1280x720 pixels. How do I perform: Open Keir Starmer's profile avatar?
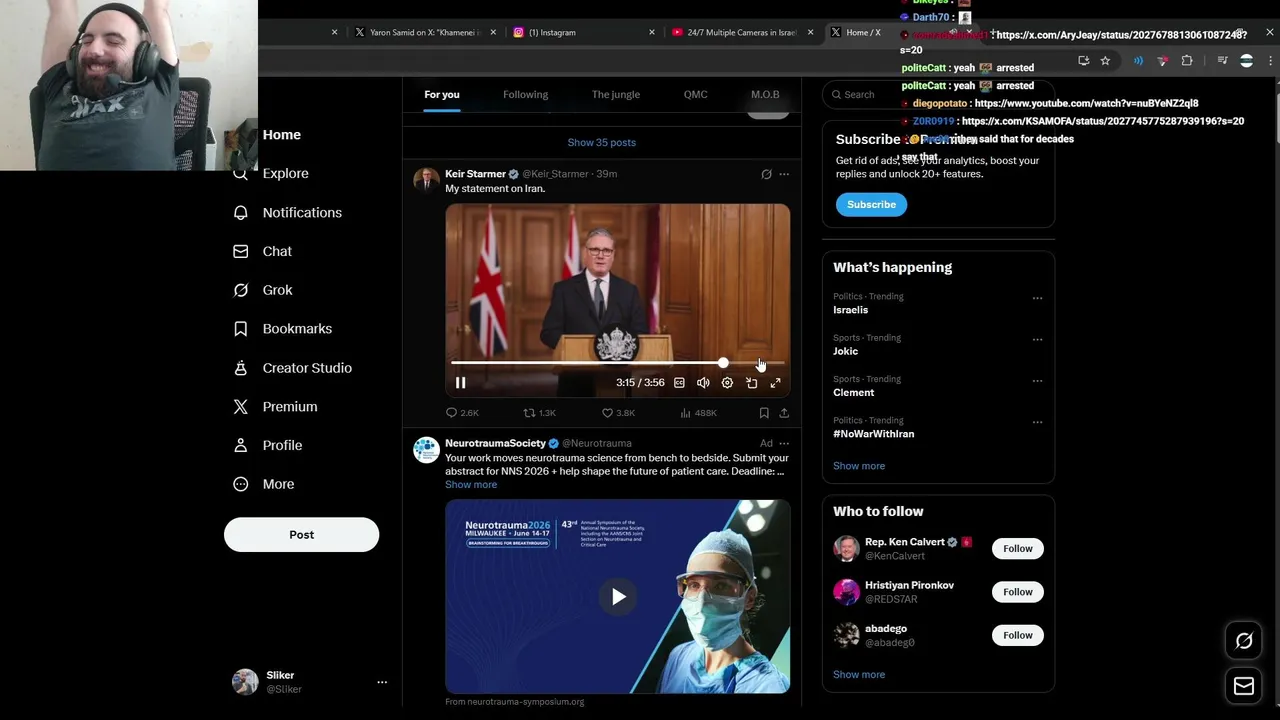point(427,181)
